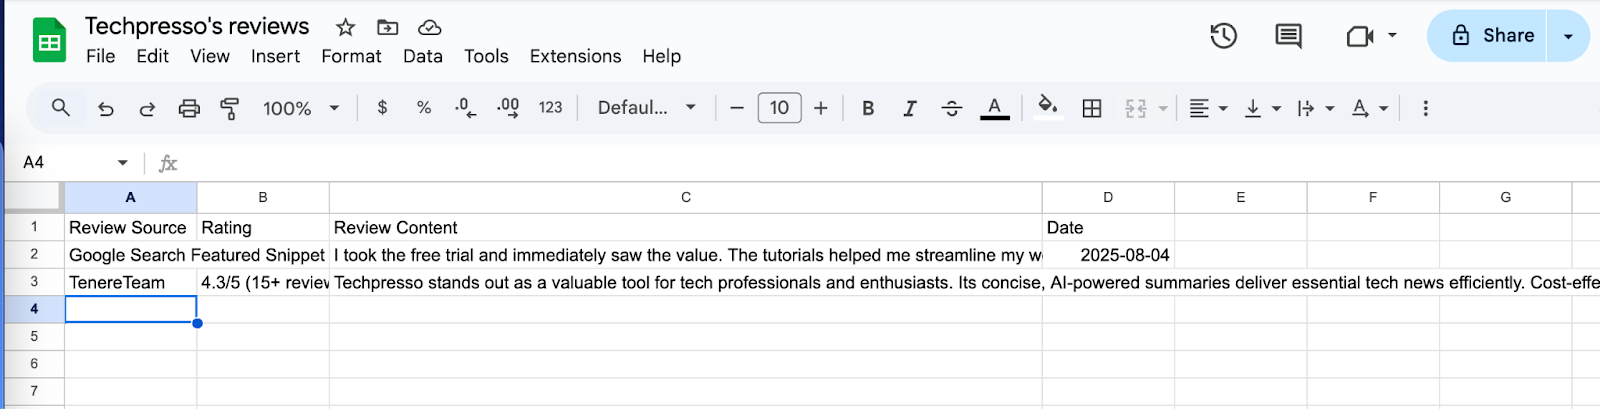Click into the formula bar

pyautogui.click(x=890, y=163)
